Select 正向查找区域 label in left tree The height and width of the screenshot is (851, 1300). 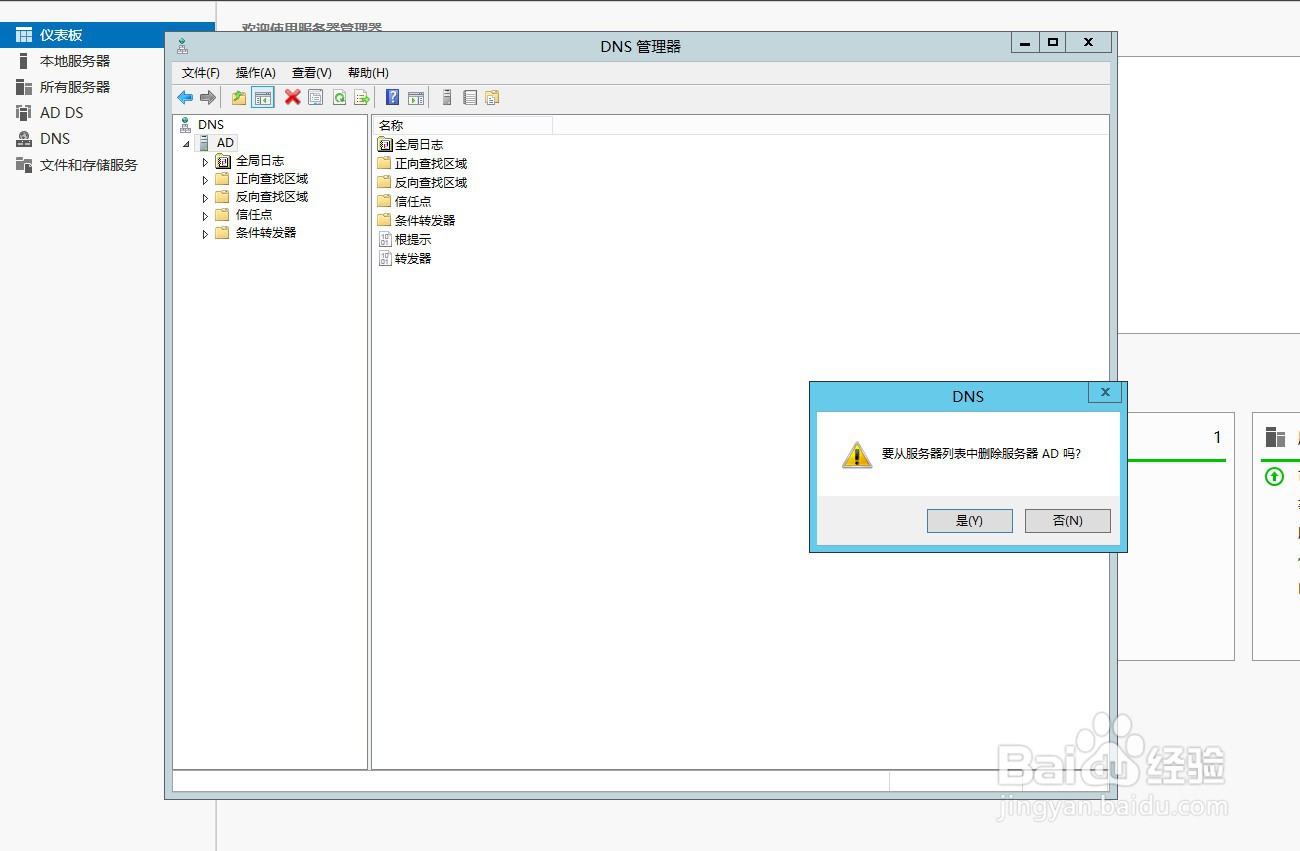[272, 179]
